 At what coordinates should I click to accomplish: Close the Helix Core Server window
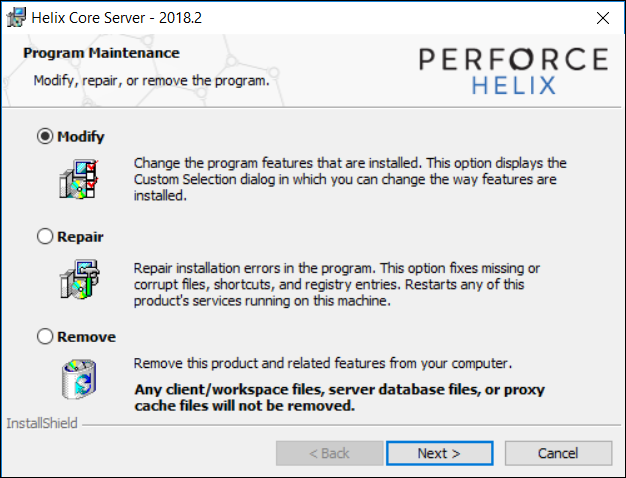(x=602, y=17)
